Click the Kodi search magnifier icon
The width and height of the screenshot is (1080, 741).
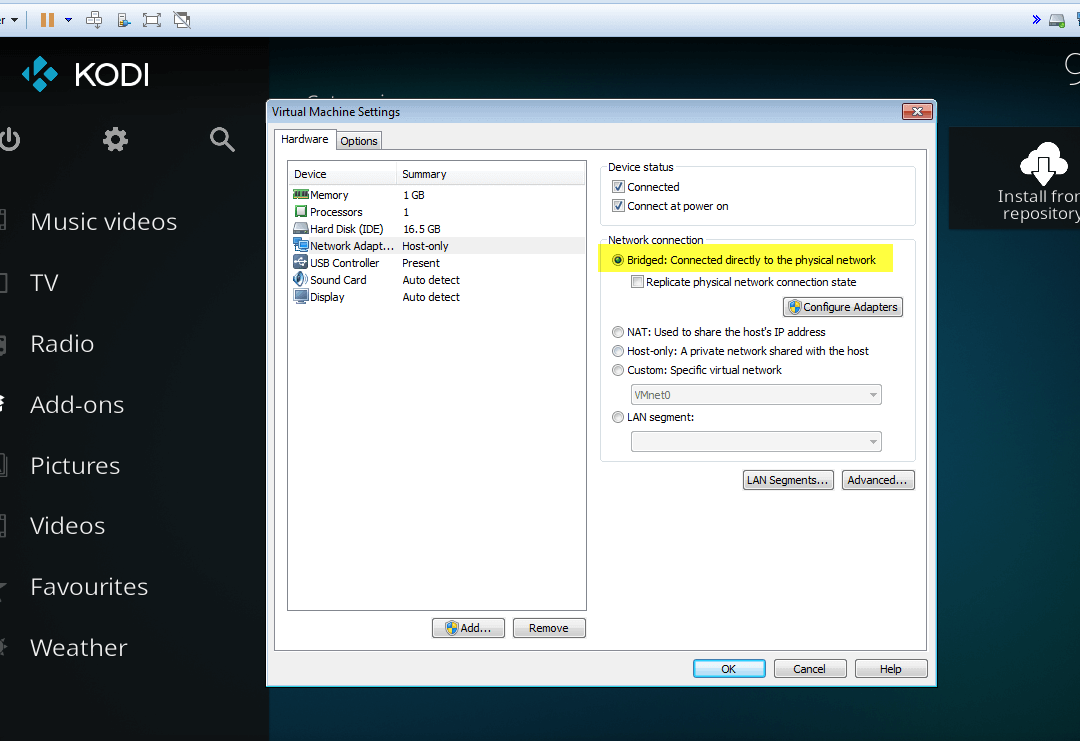point(222,140)
